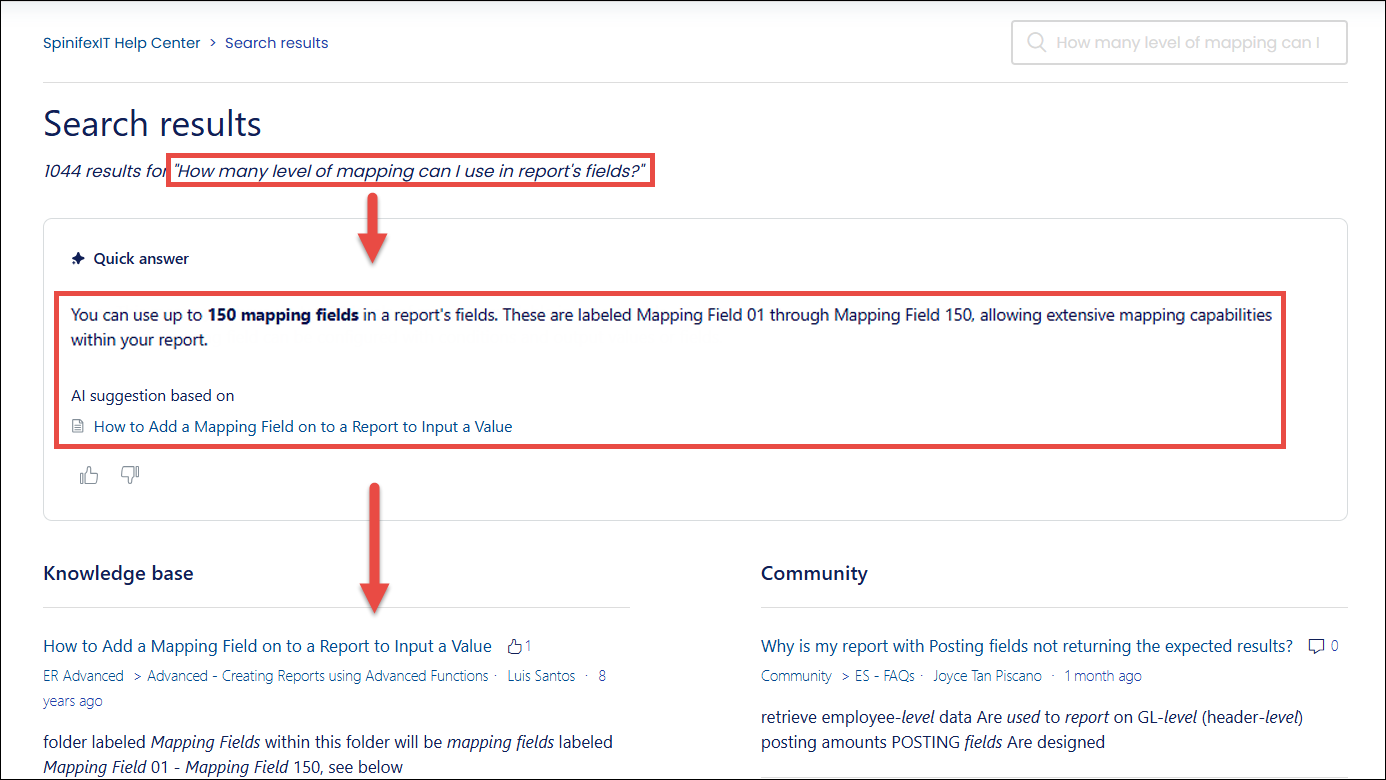
Task: Open the ES - FAQs topic link
Action: (x=884, y=676)
